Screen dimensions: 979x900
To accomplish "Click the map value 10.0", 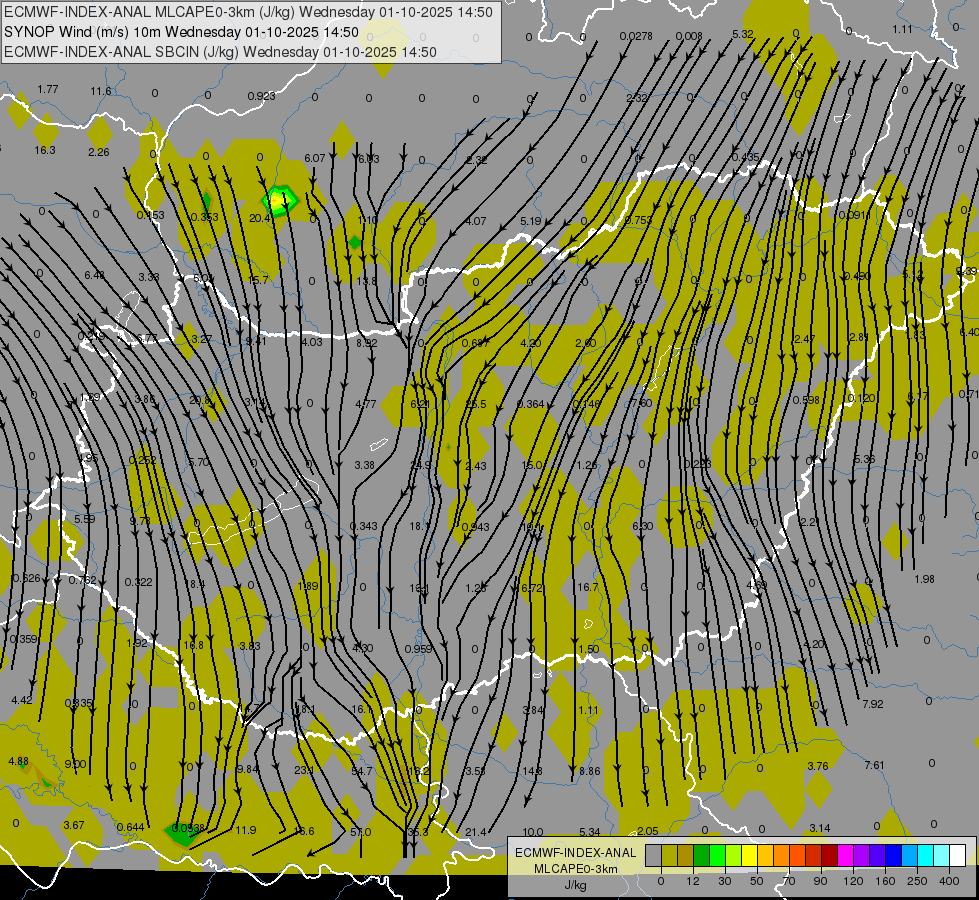I will tap(533, 832).
